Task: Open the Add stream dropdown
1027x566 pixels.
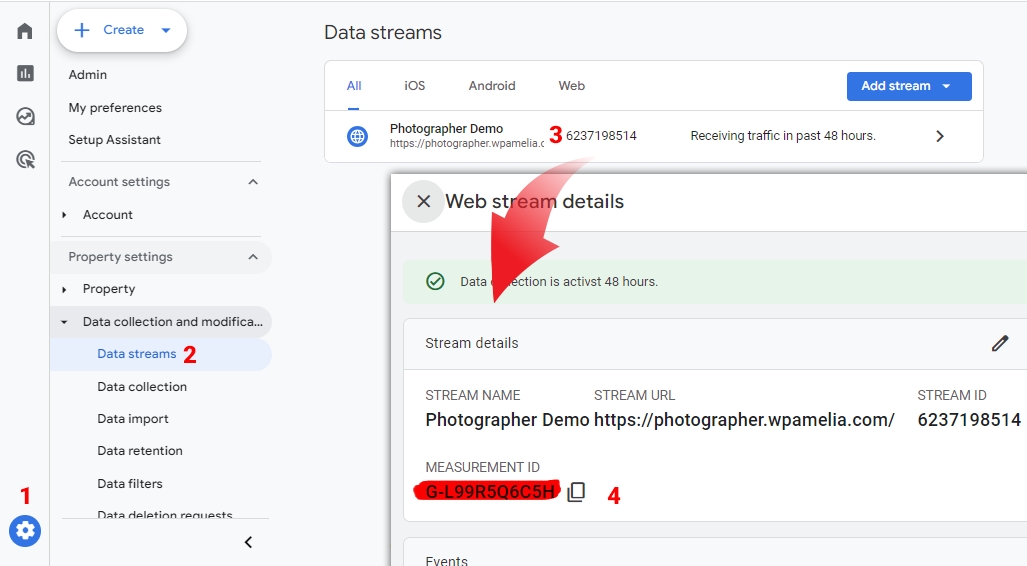Action: pos(908,86)
